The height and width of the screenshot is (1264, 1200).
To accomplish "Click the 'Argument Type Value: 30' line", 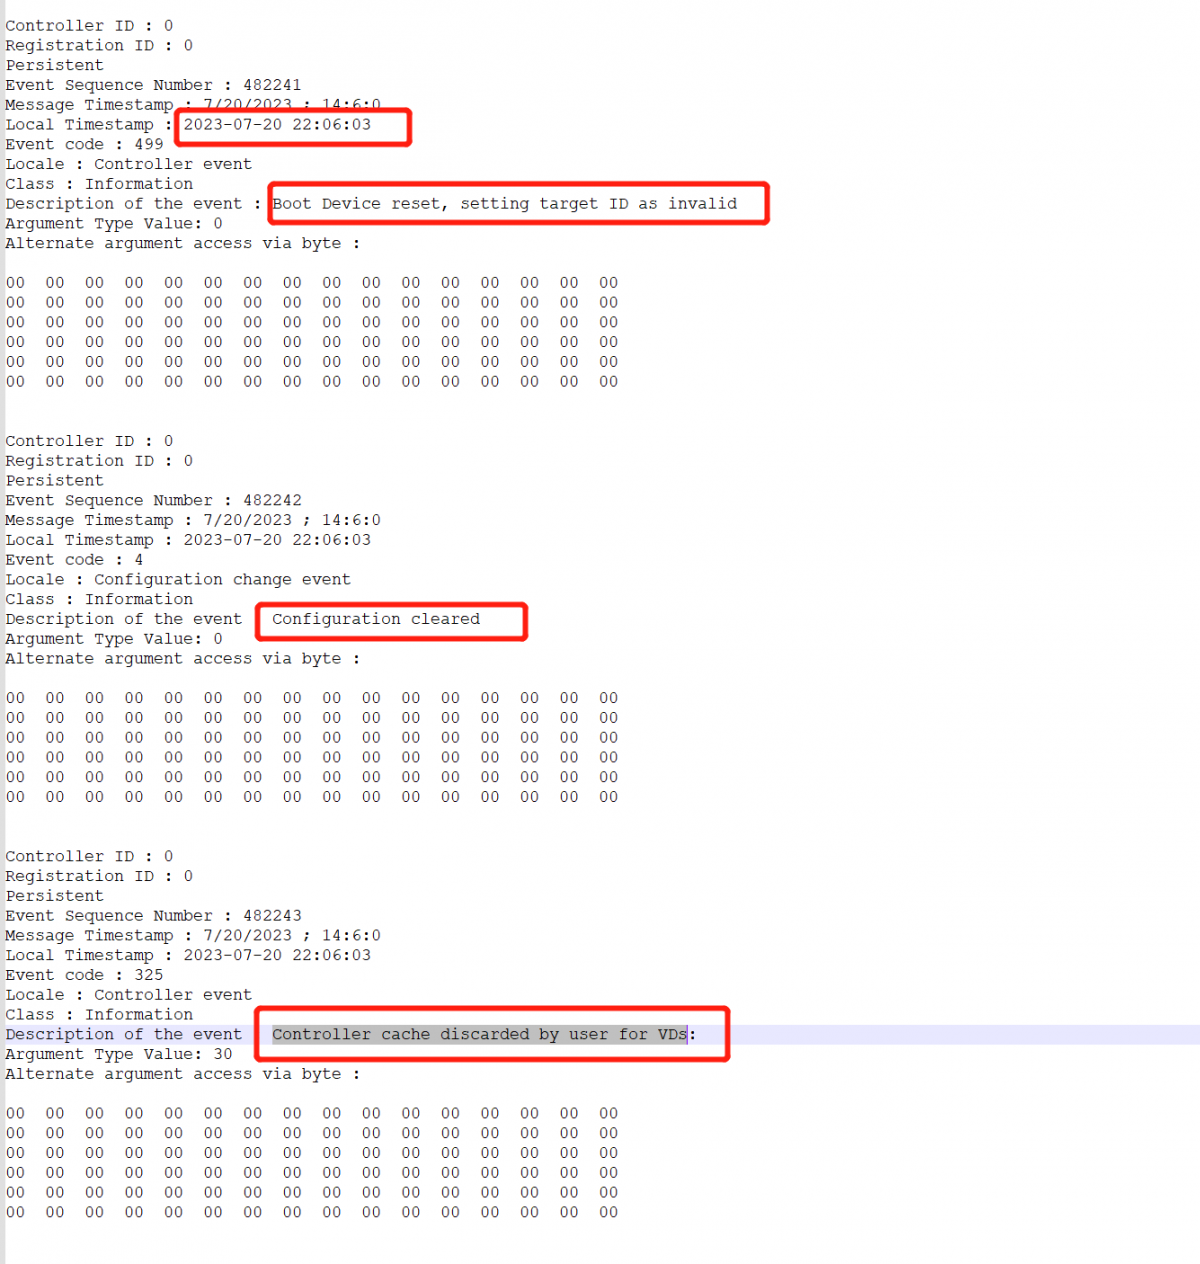I will [x=118, y=1054].
